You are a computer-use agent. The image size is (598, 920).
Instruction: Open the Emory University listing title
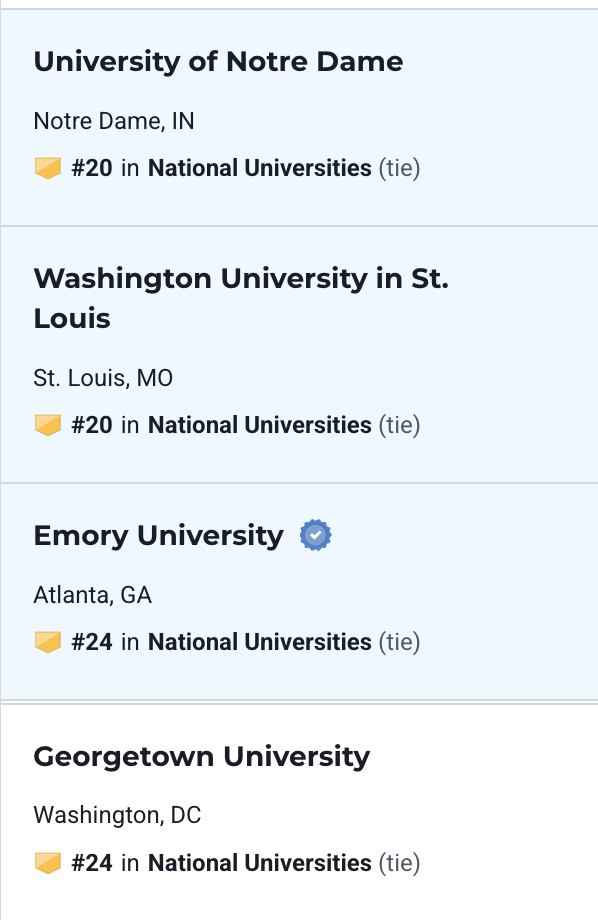pos(158,536)
